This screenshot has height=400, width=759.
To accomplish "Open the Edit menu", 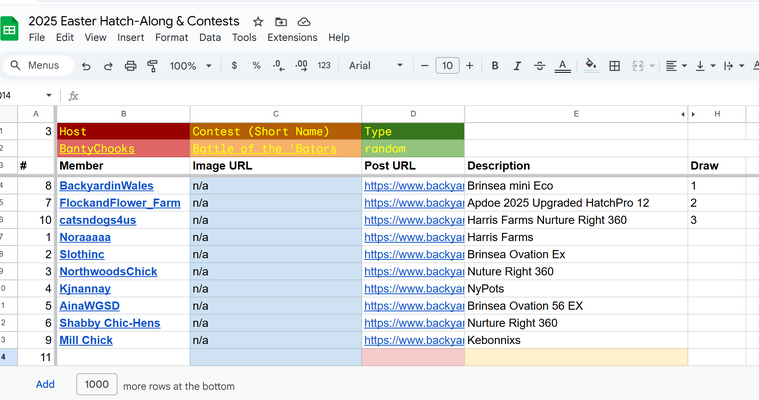I will (x=64, y=37).
